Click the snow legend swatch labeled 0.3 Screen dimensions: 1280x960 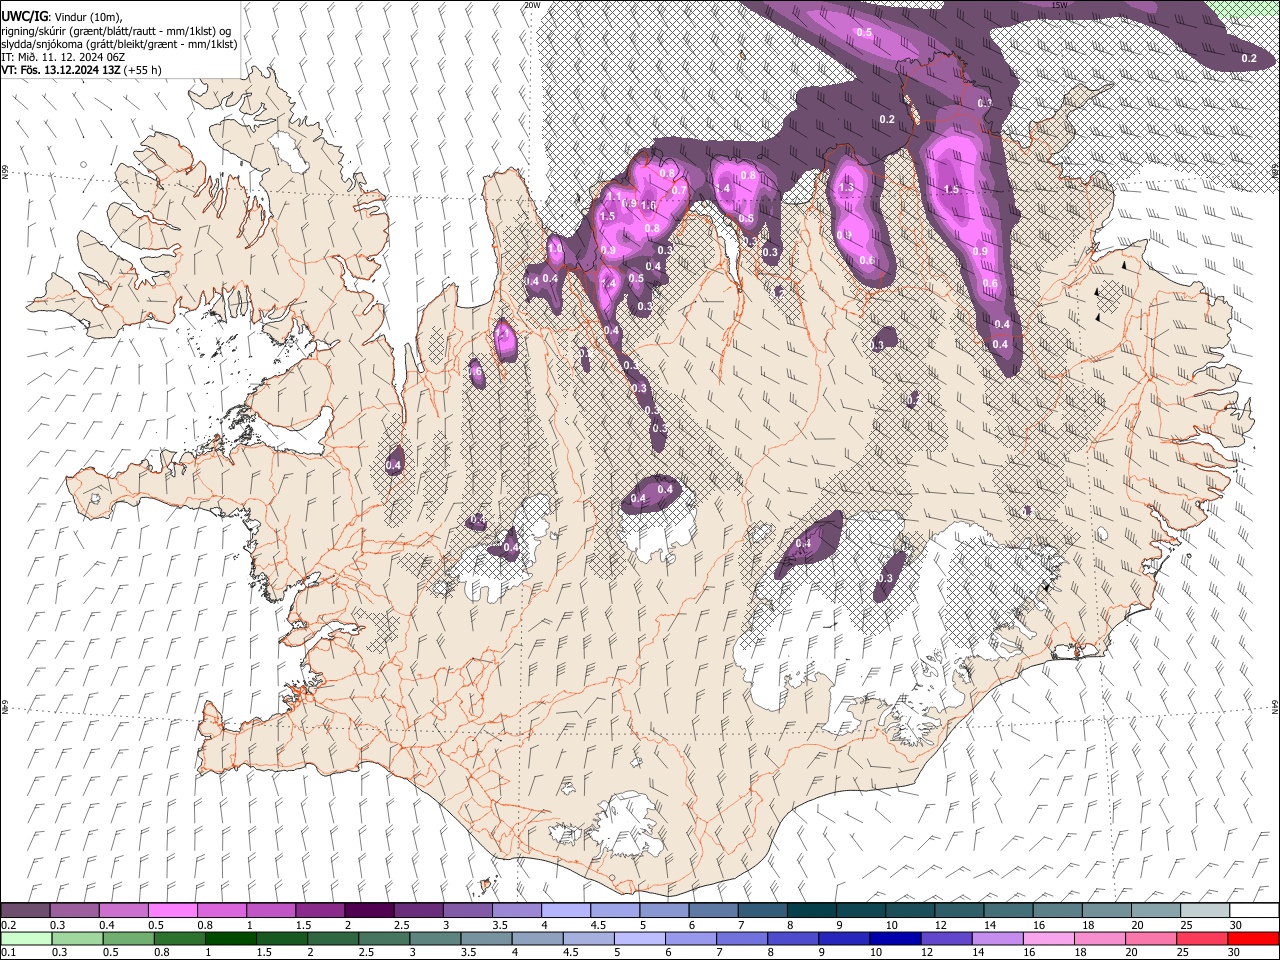pos(74,911)
